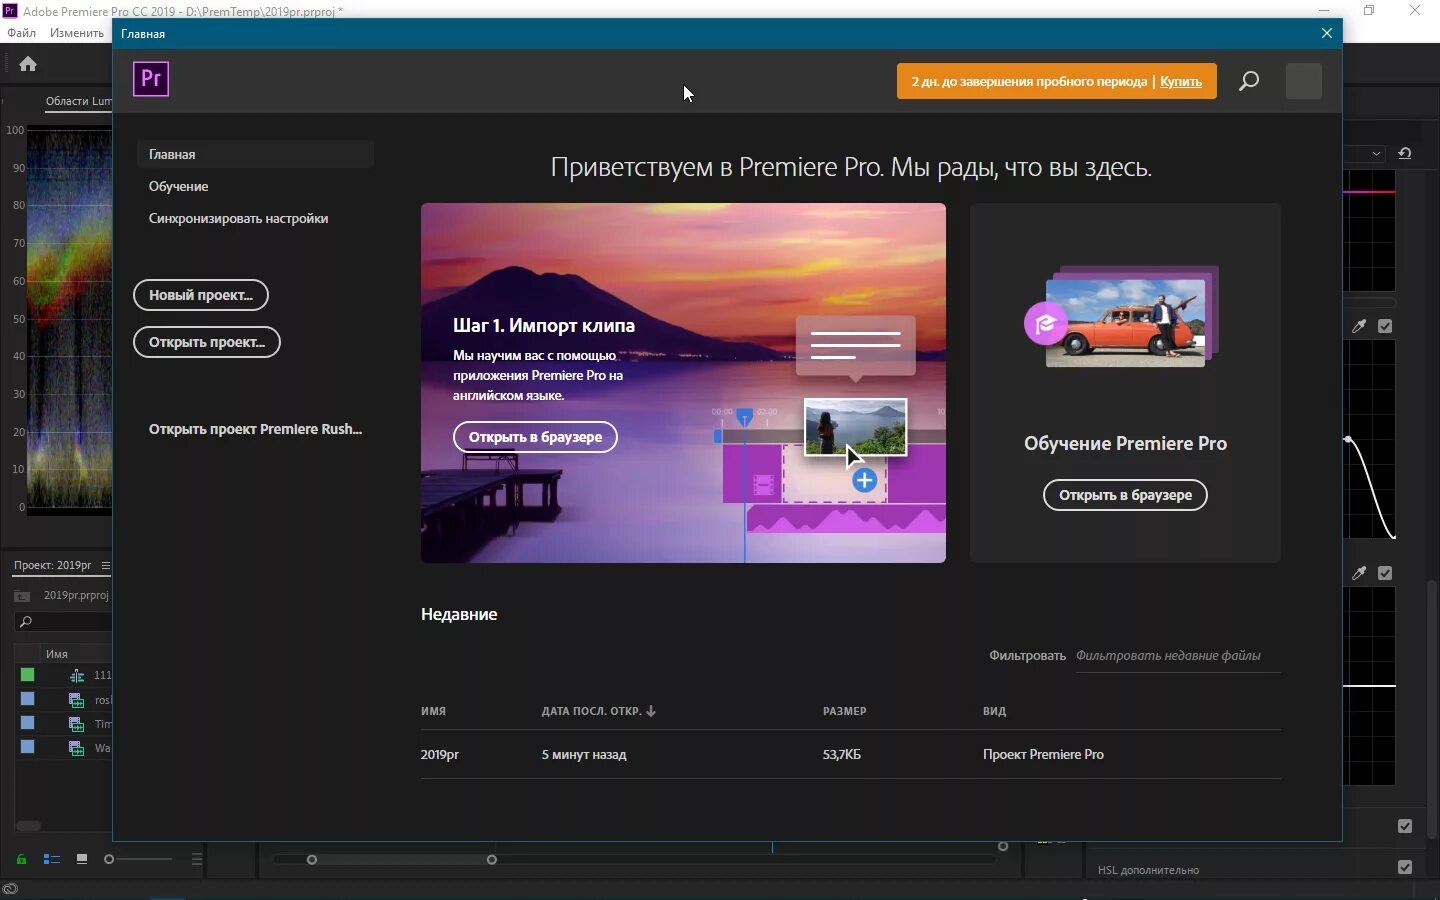Enable the upper curve checkbox in Lumetri
The image size is (1440, 900).
(x=1385, y=326)
